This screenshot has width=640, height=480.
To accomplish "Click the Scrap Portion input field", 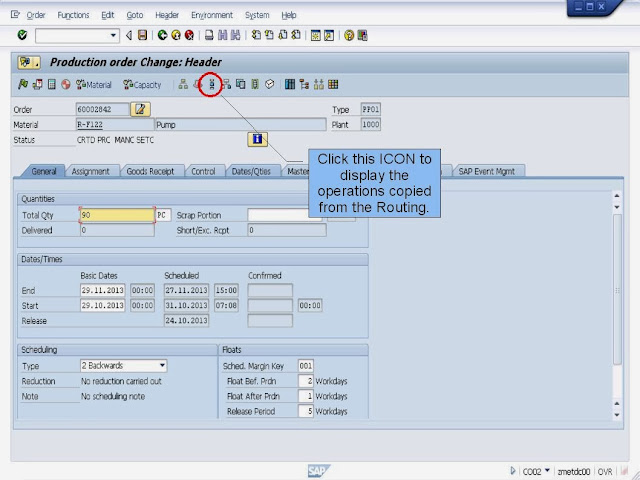I will tap(284, 215).
